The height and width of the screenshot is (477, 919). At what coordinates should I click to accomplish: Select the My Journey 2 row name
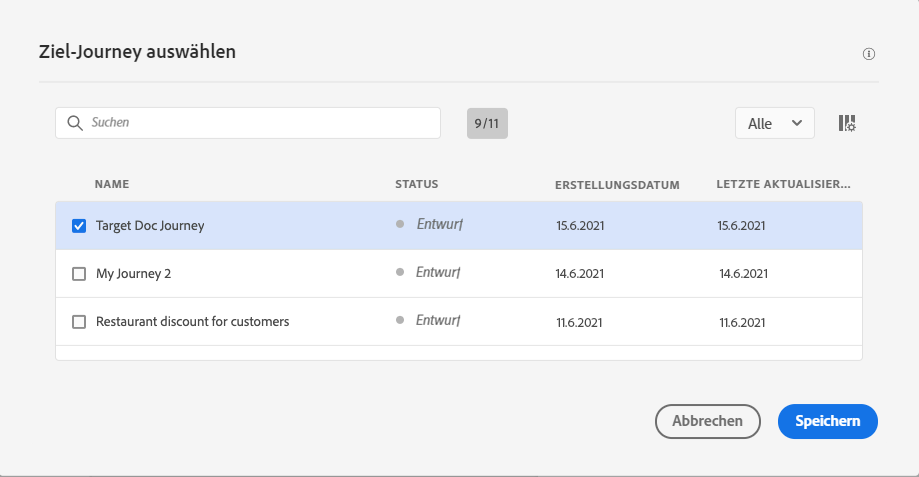[133, 274]
